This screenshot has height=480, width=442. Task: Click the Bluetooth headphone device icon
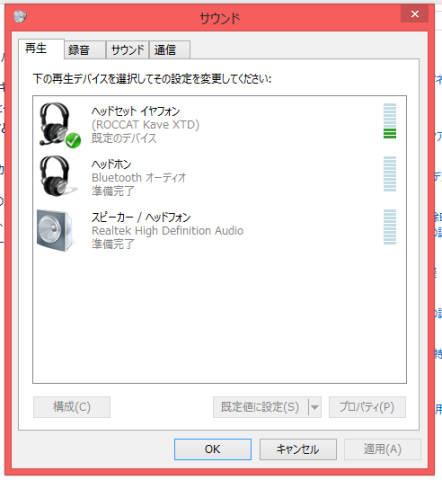point(57,176)
